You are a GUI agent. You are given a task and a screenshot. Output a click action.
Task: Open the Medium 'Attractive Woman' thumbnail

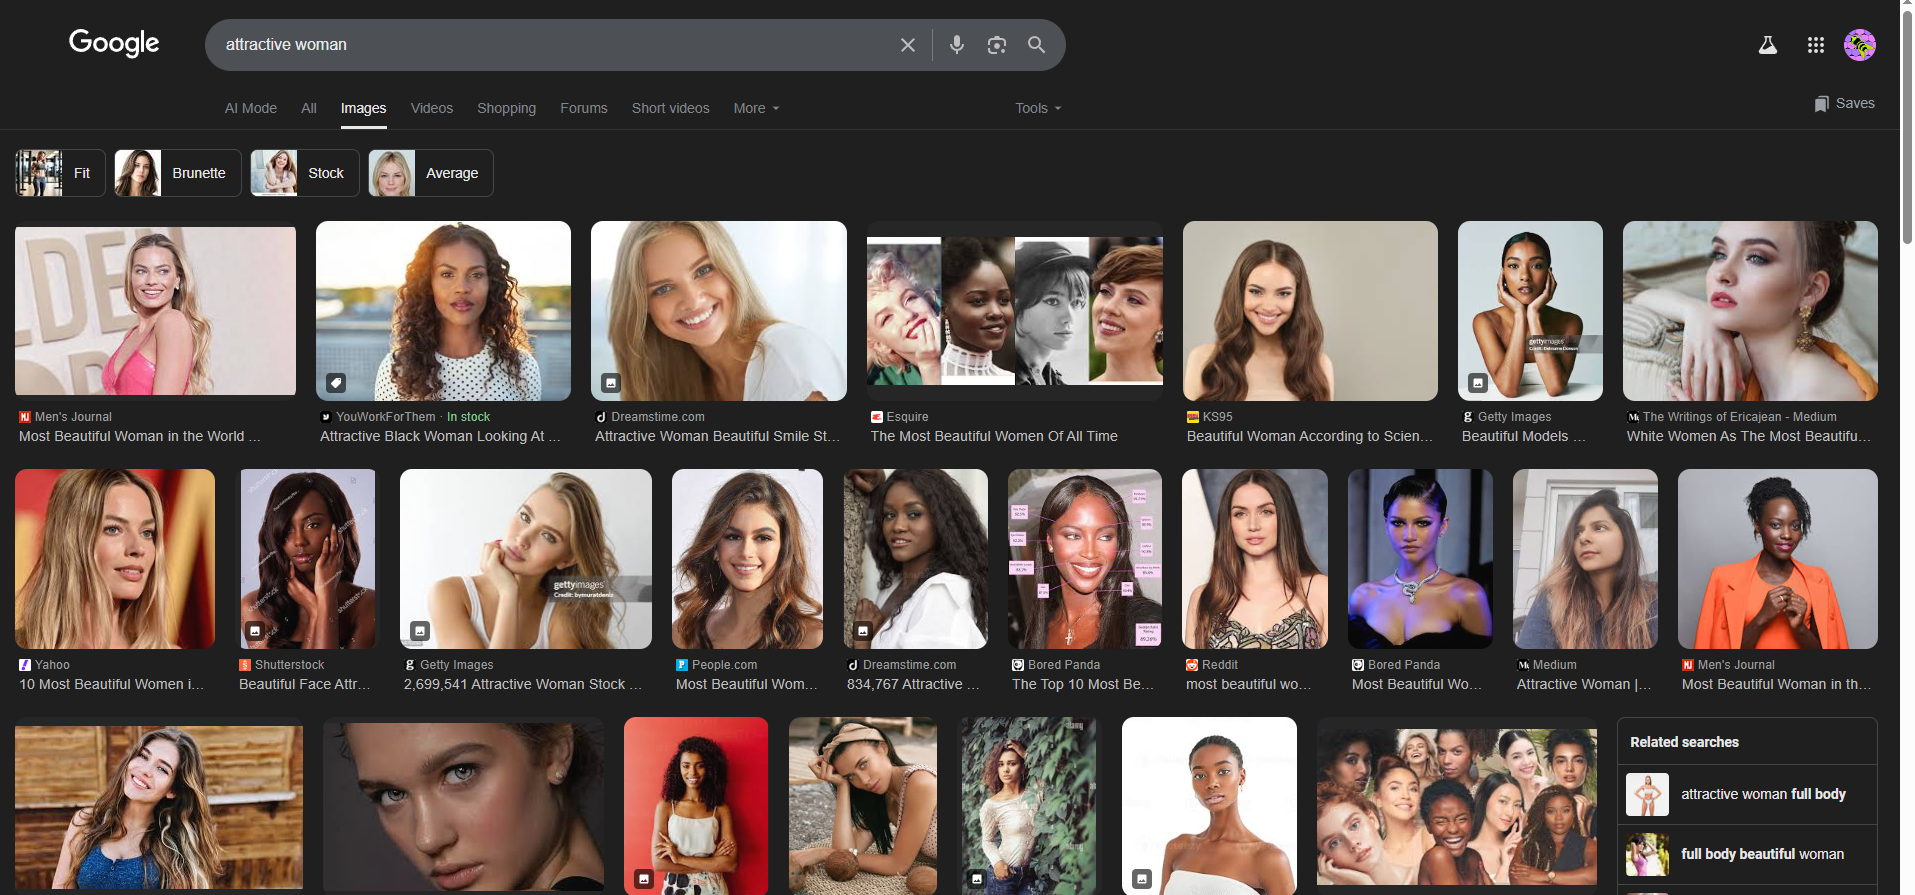[x=1585, y=559]
